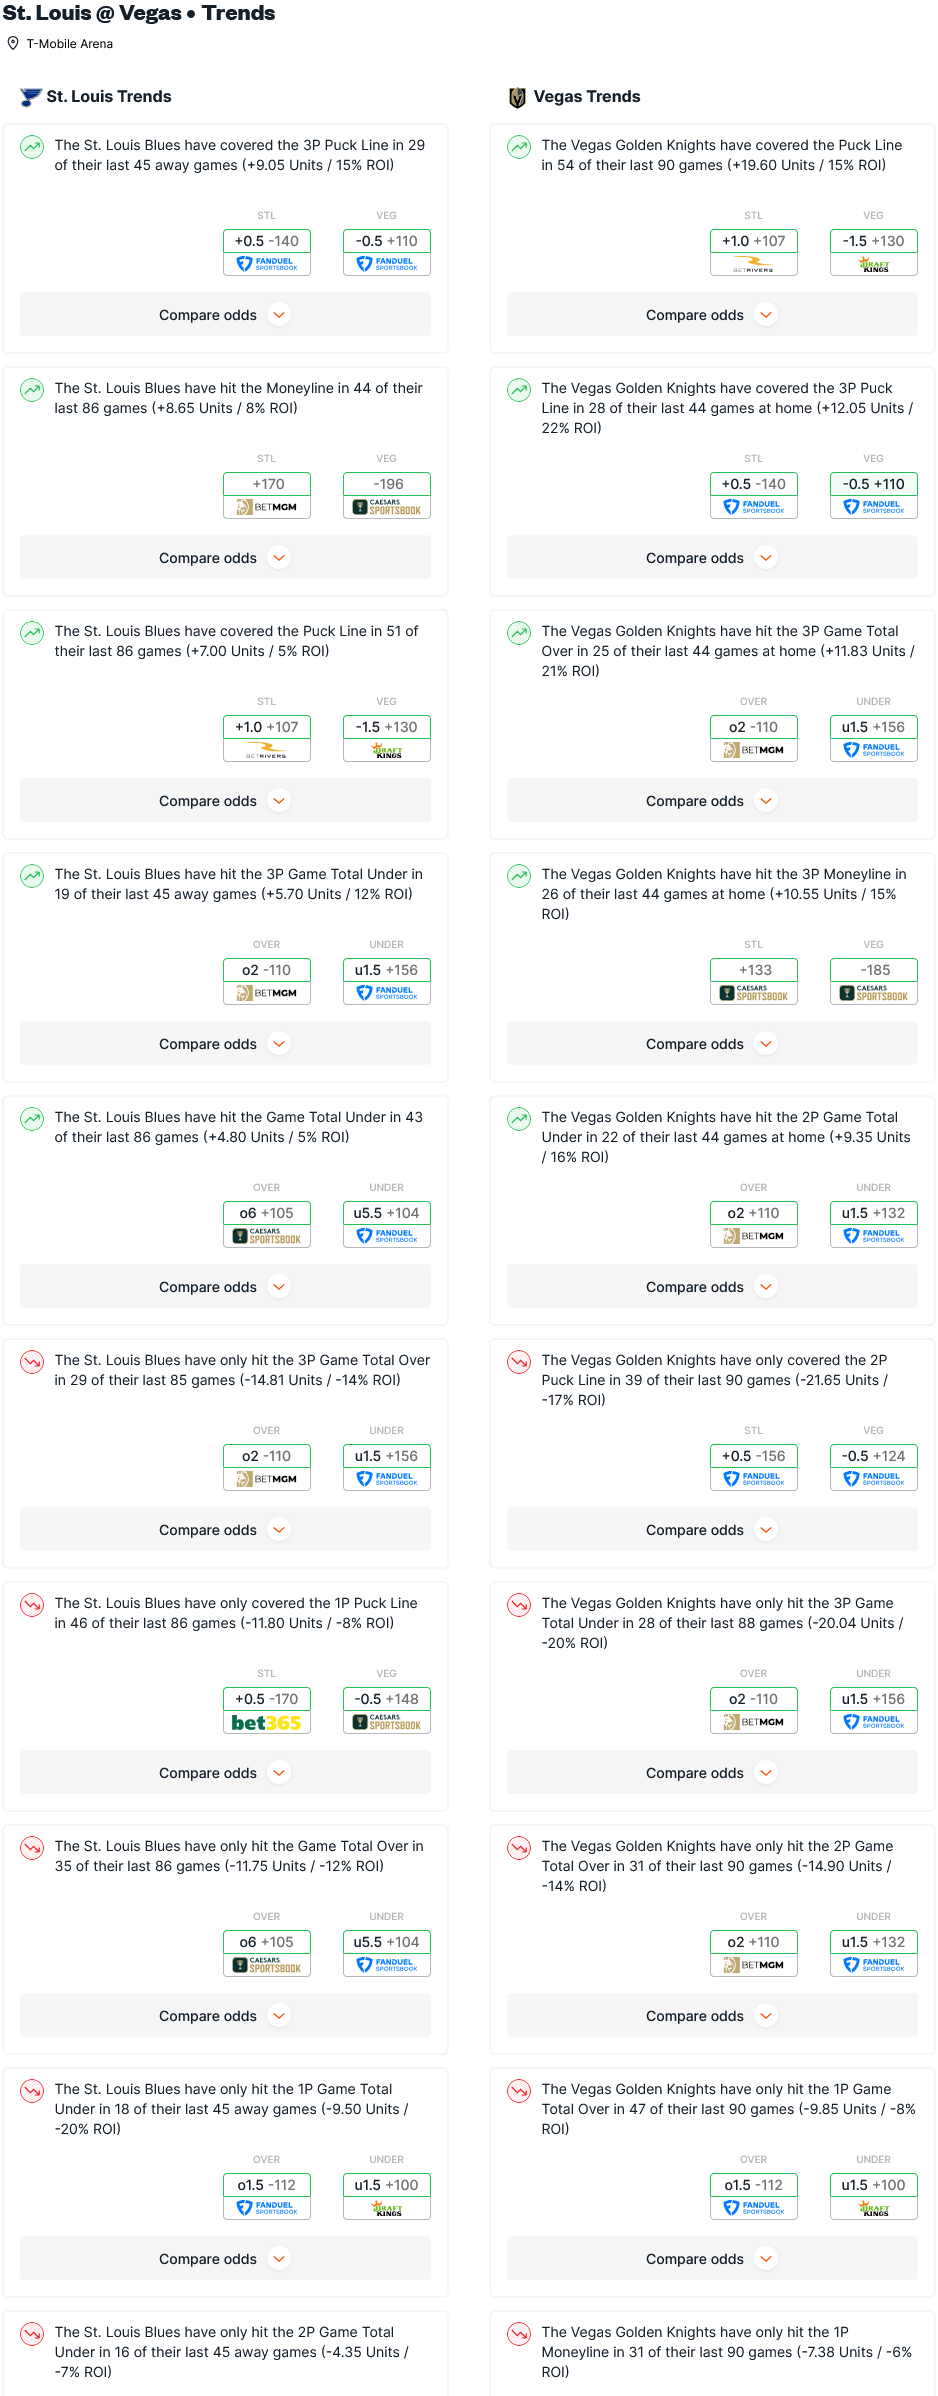The width and height of the screenshot is (938, 2396).
Task: Click the BetMGM logo under the +170 moneyline
Action: click(267, 508)
